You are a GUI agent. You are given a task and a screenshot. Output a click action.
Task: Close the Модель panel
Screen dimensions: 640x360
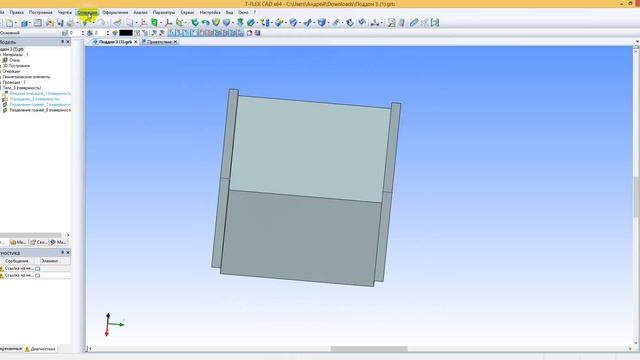coord(68,42)
